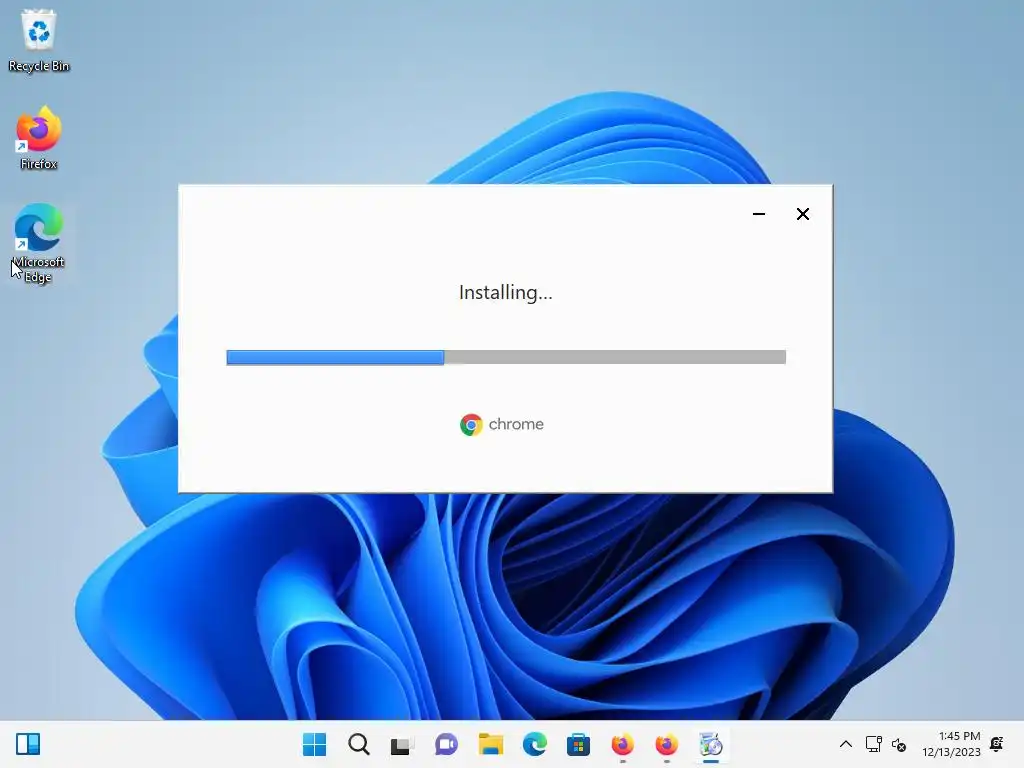Open the Recycle Bin desktop icon

click(x=39, y=40)
